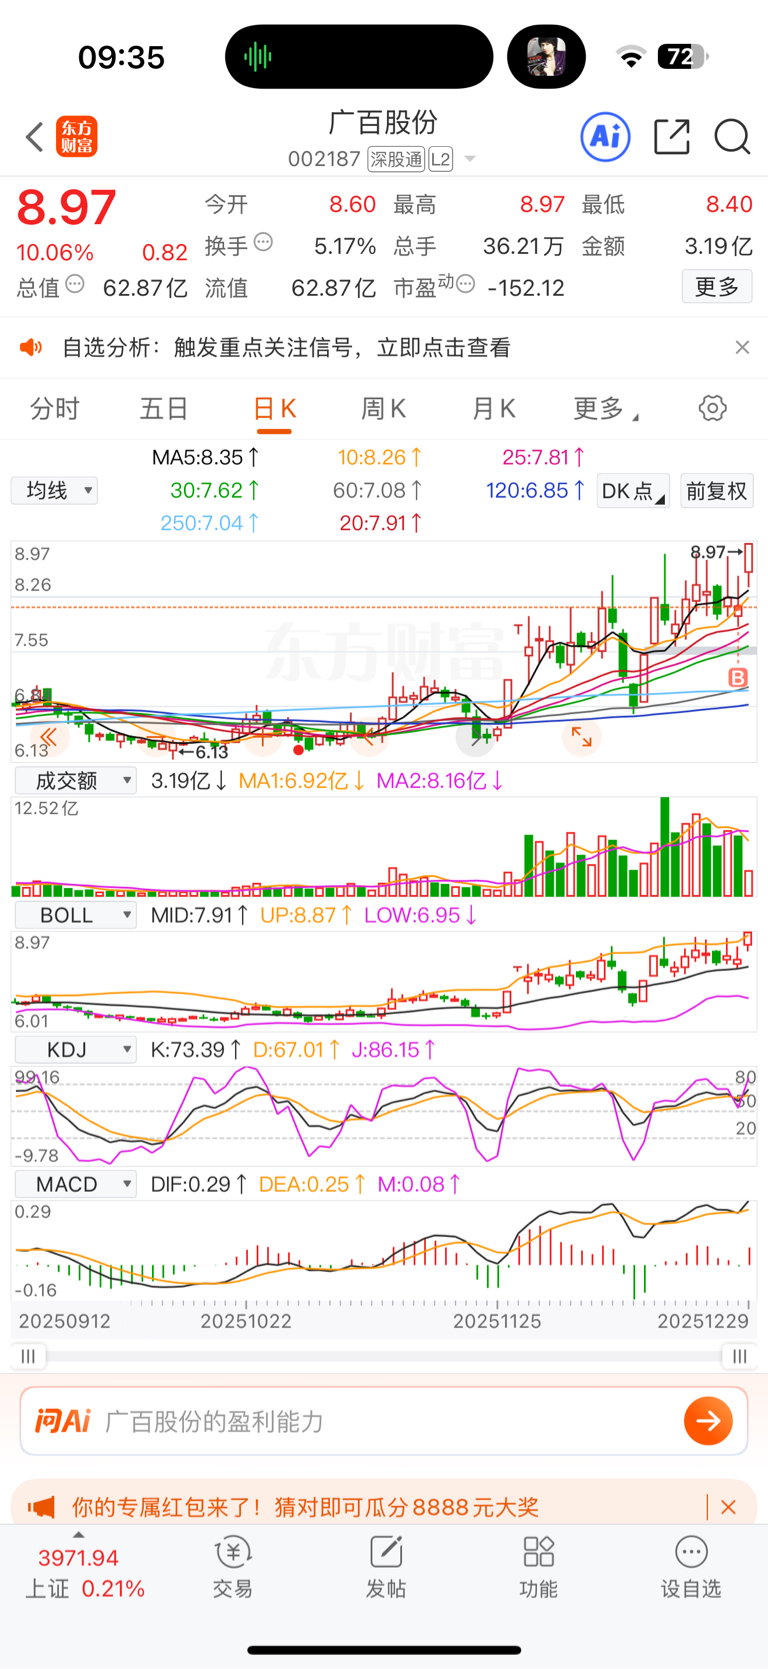This screenshot has height=1669, width=768.
Task: Open the search magnifier icon
Action: click(x=732, y=136)
